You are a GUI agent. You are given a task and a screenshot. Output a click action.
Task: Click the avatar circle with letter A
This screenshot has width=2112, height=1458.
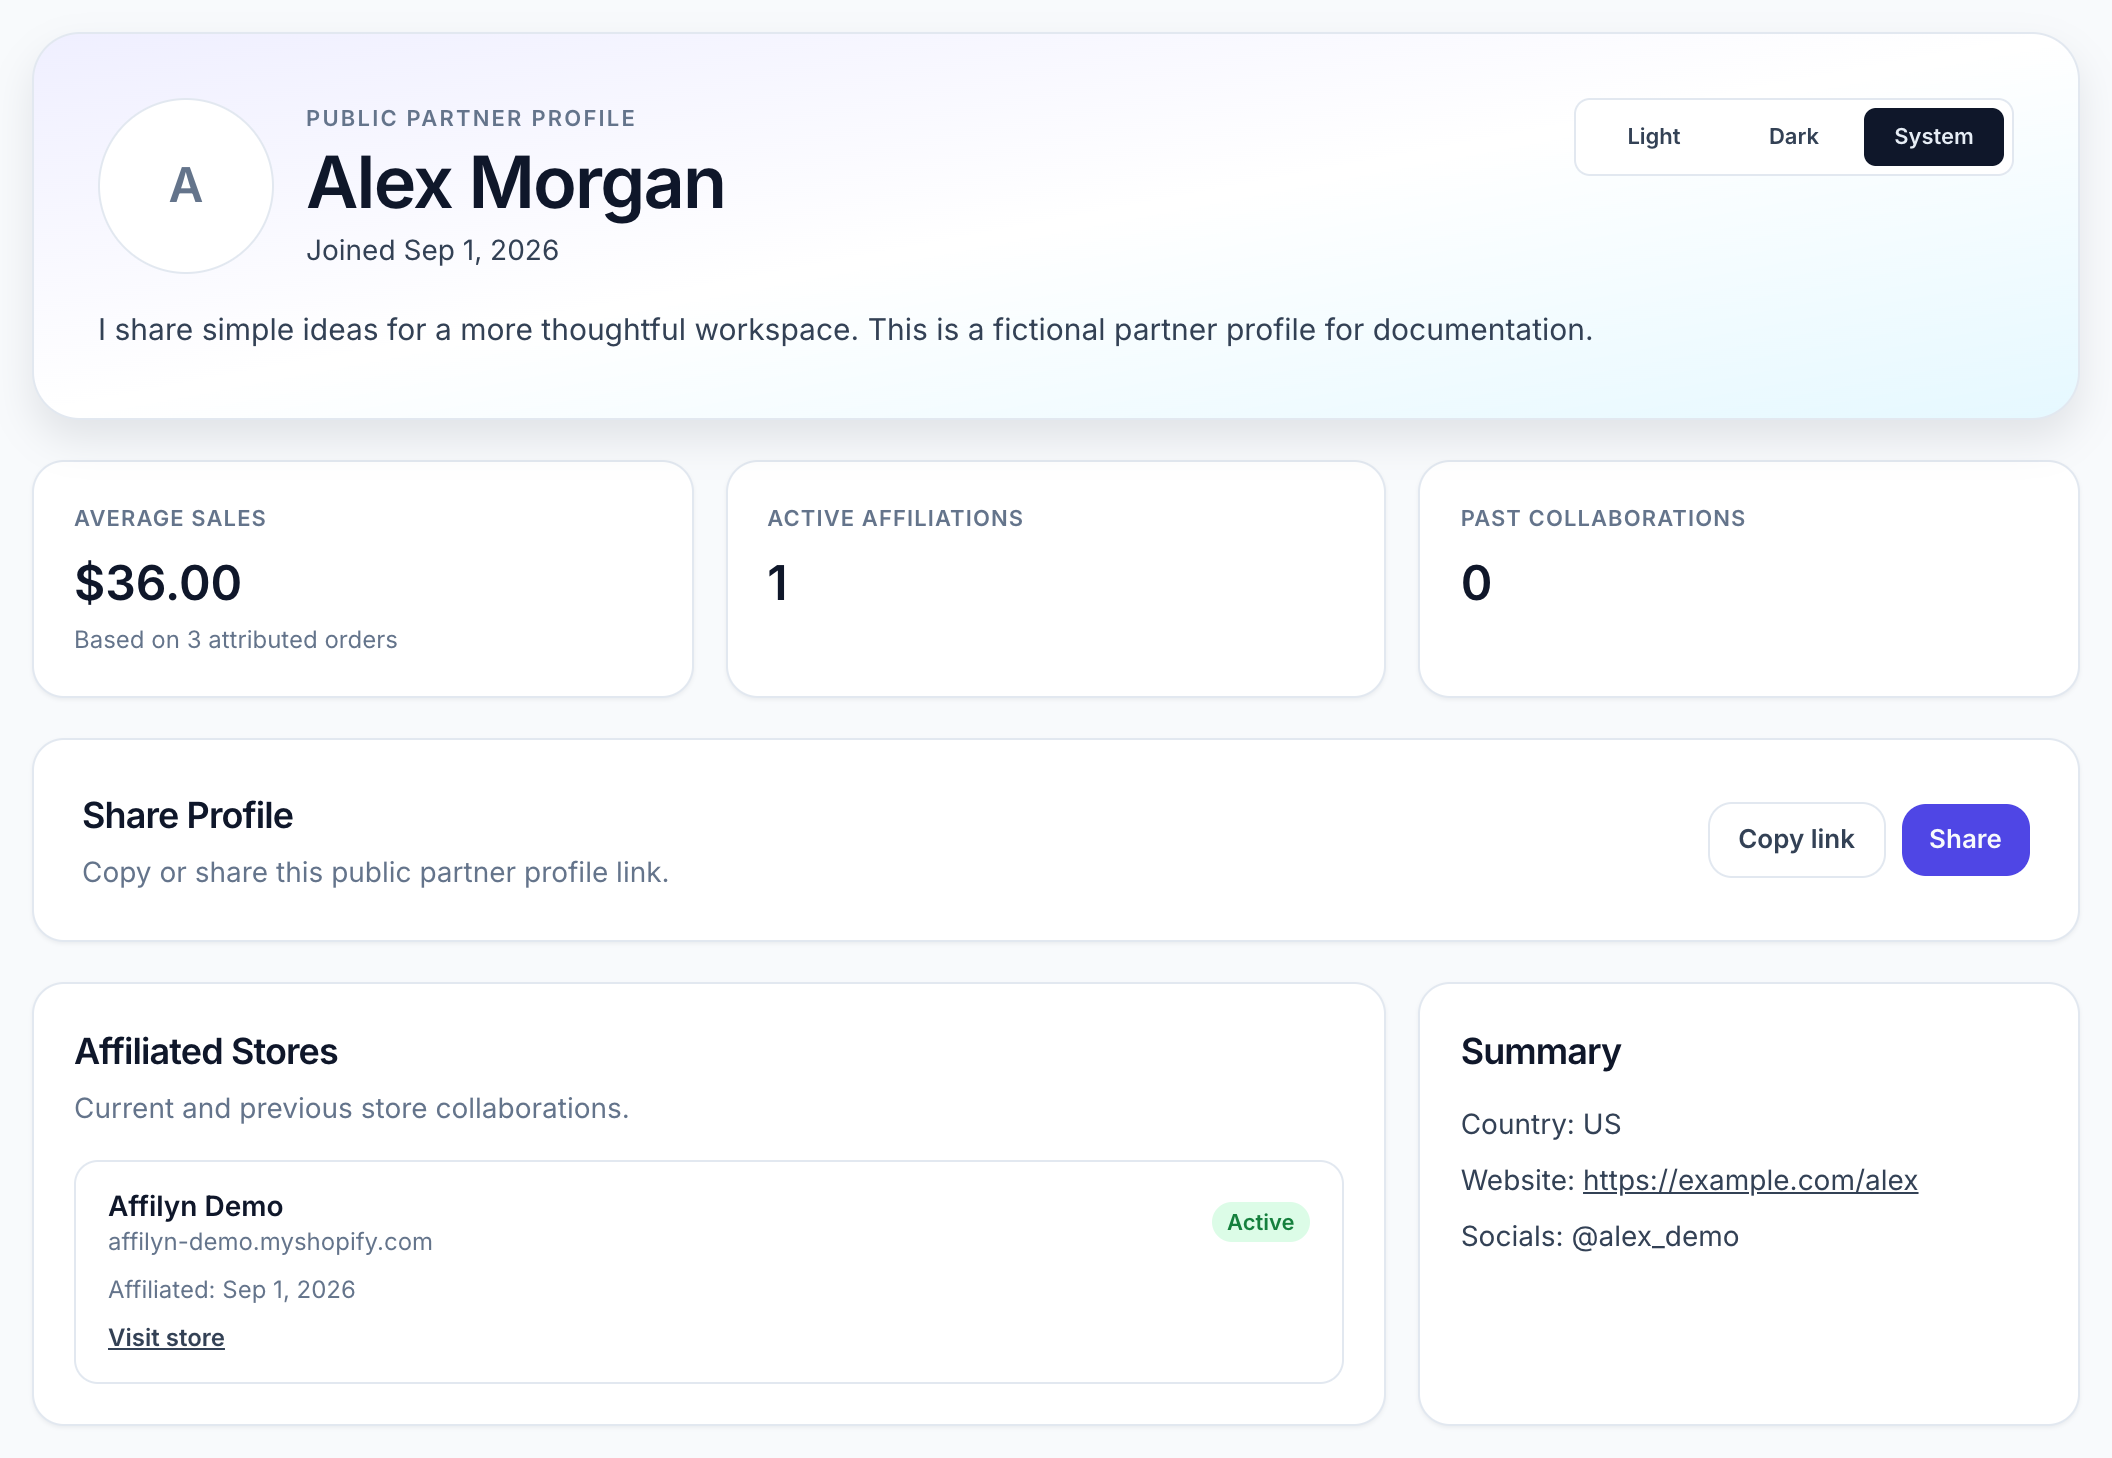click(186, 186)
